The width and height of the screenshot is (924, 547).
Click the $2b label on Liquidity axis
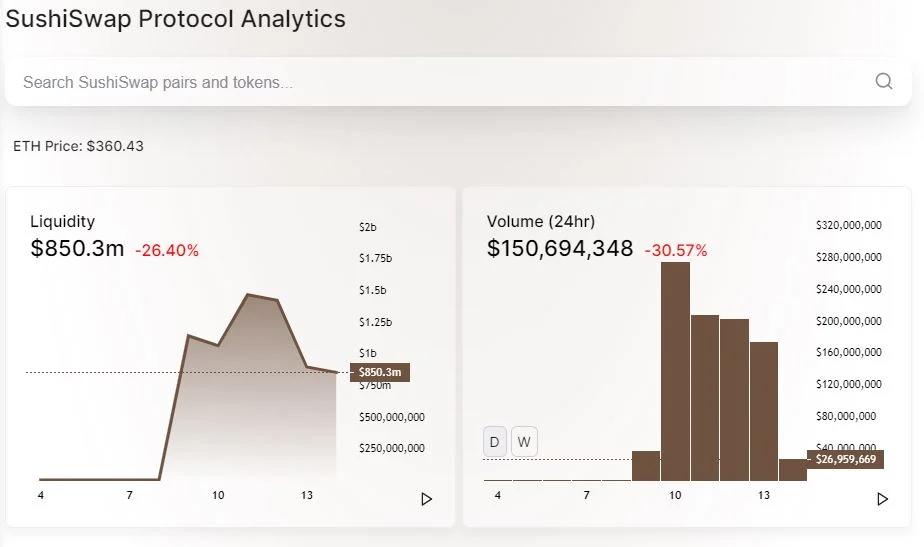coord(368,227)
